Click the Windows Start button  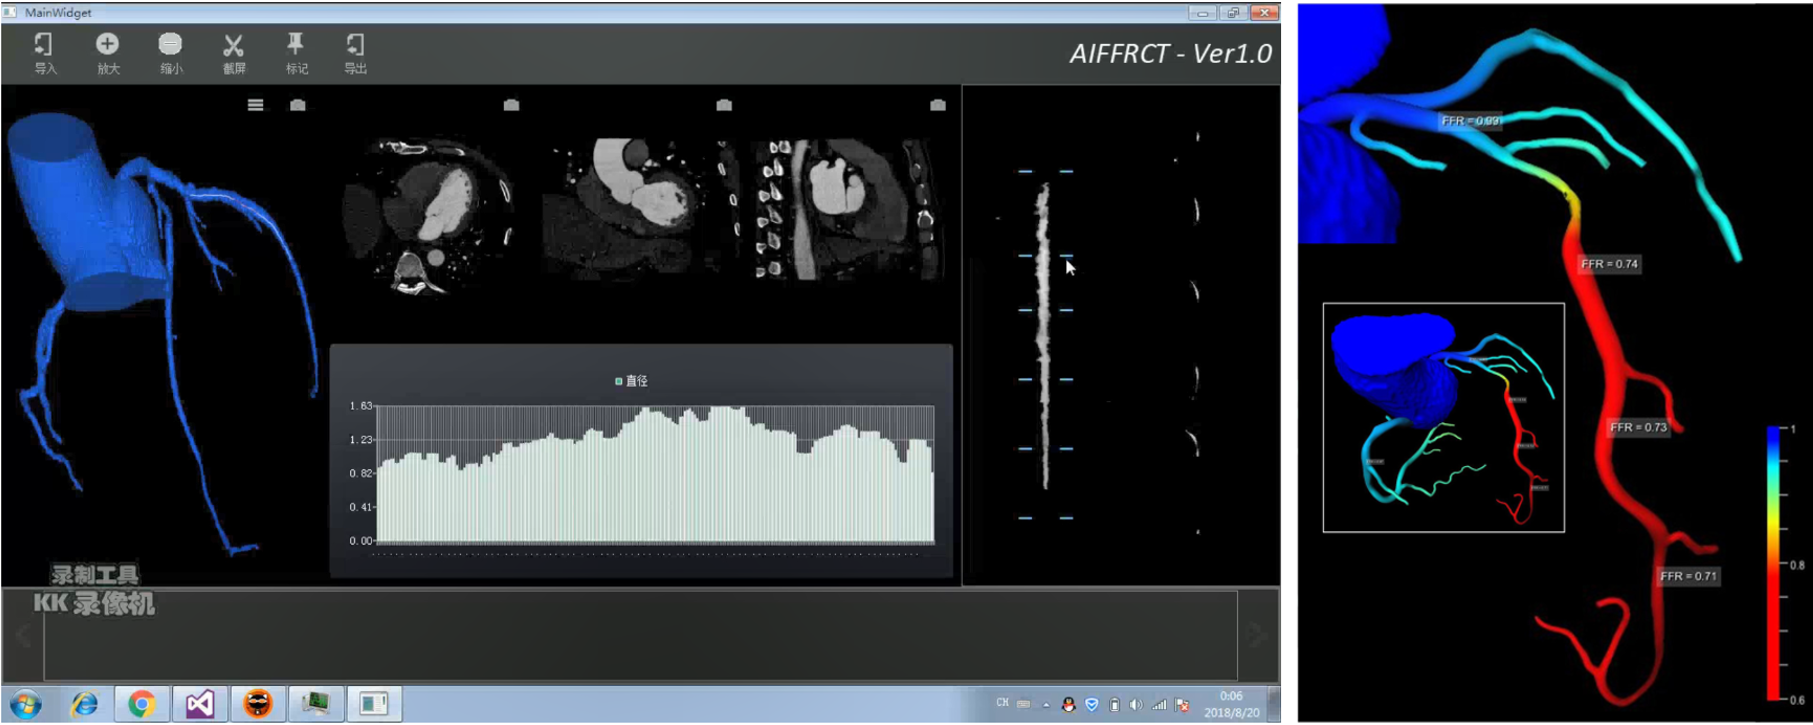tap(25, 704)
